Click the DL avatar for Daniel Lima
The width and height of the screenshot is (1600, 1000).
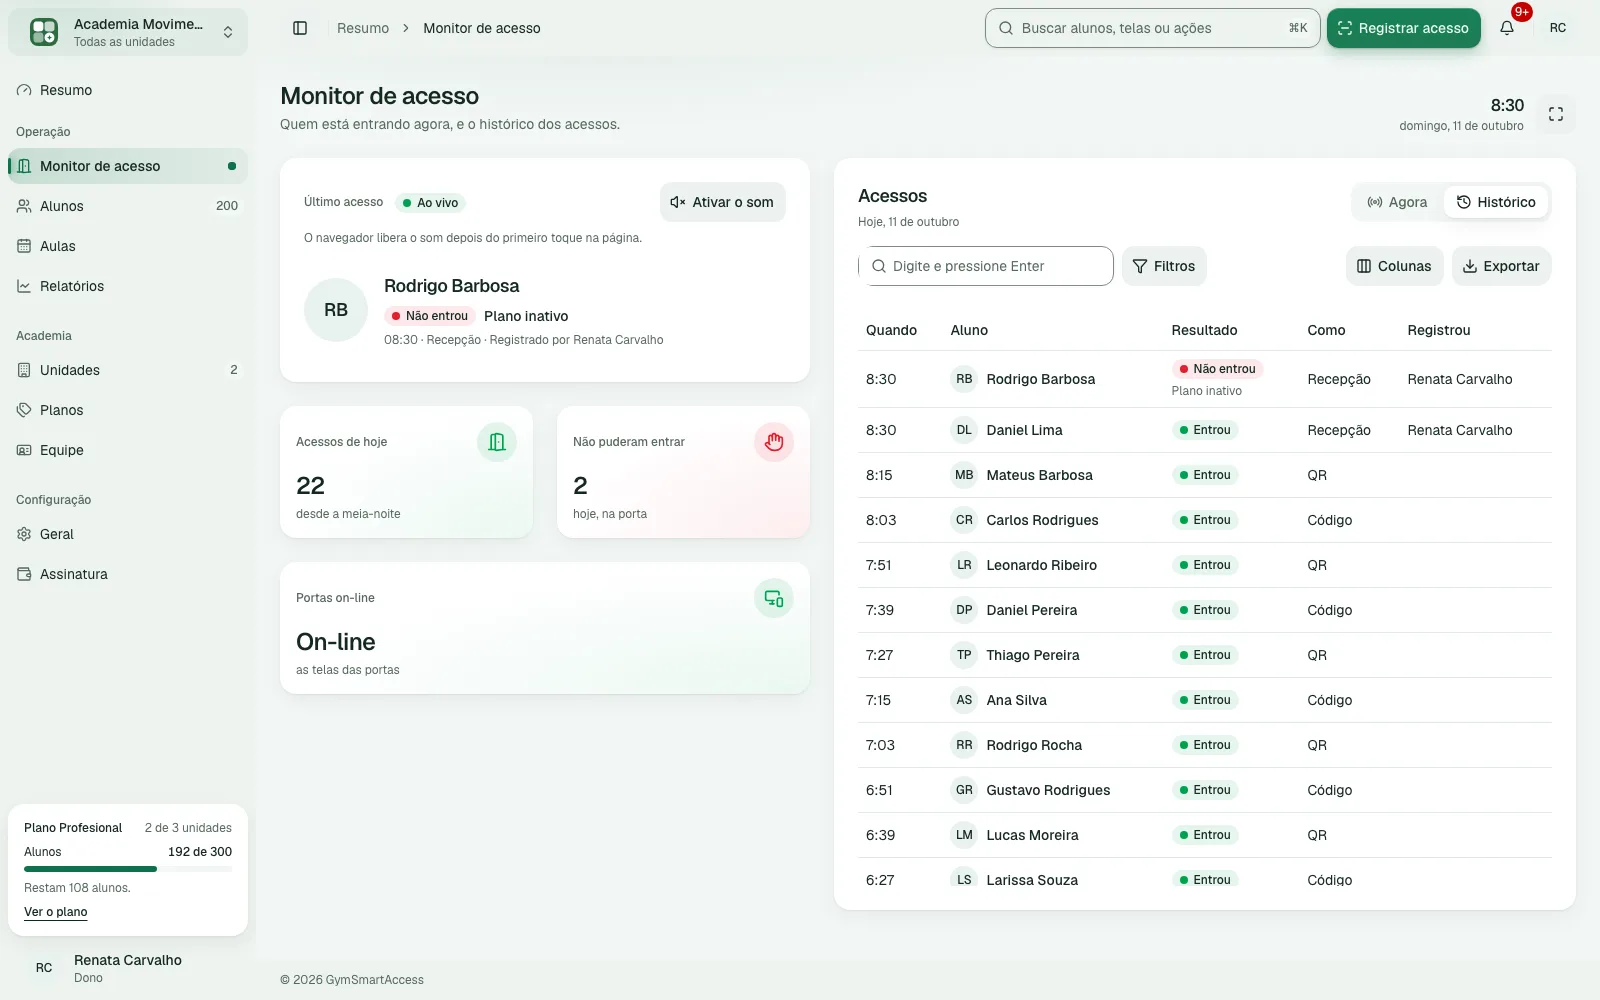[964, 430]
